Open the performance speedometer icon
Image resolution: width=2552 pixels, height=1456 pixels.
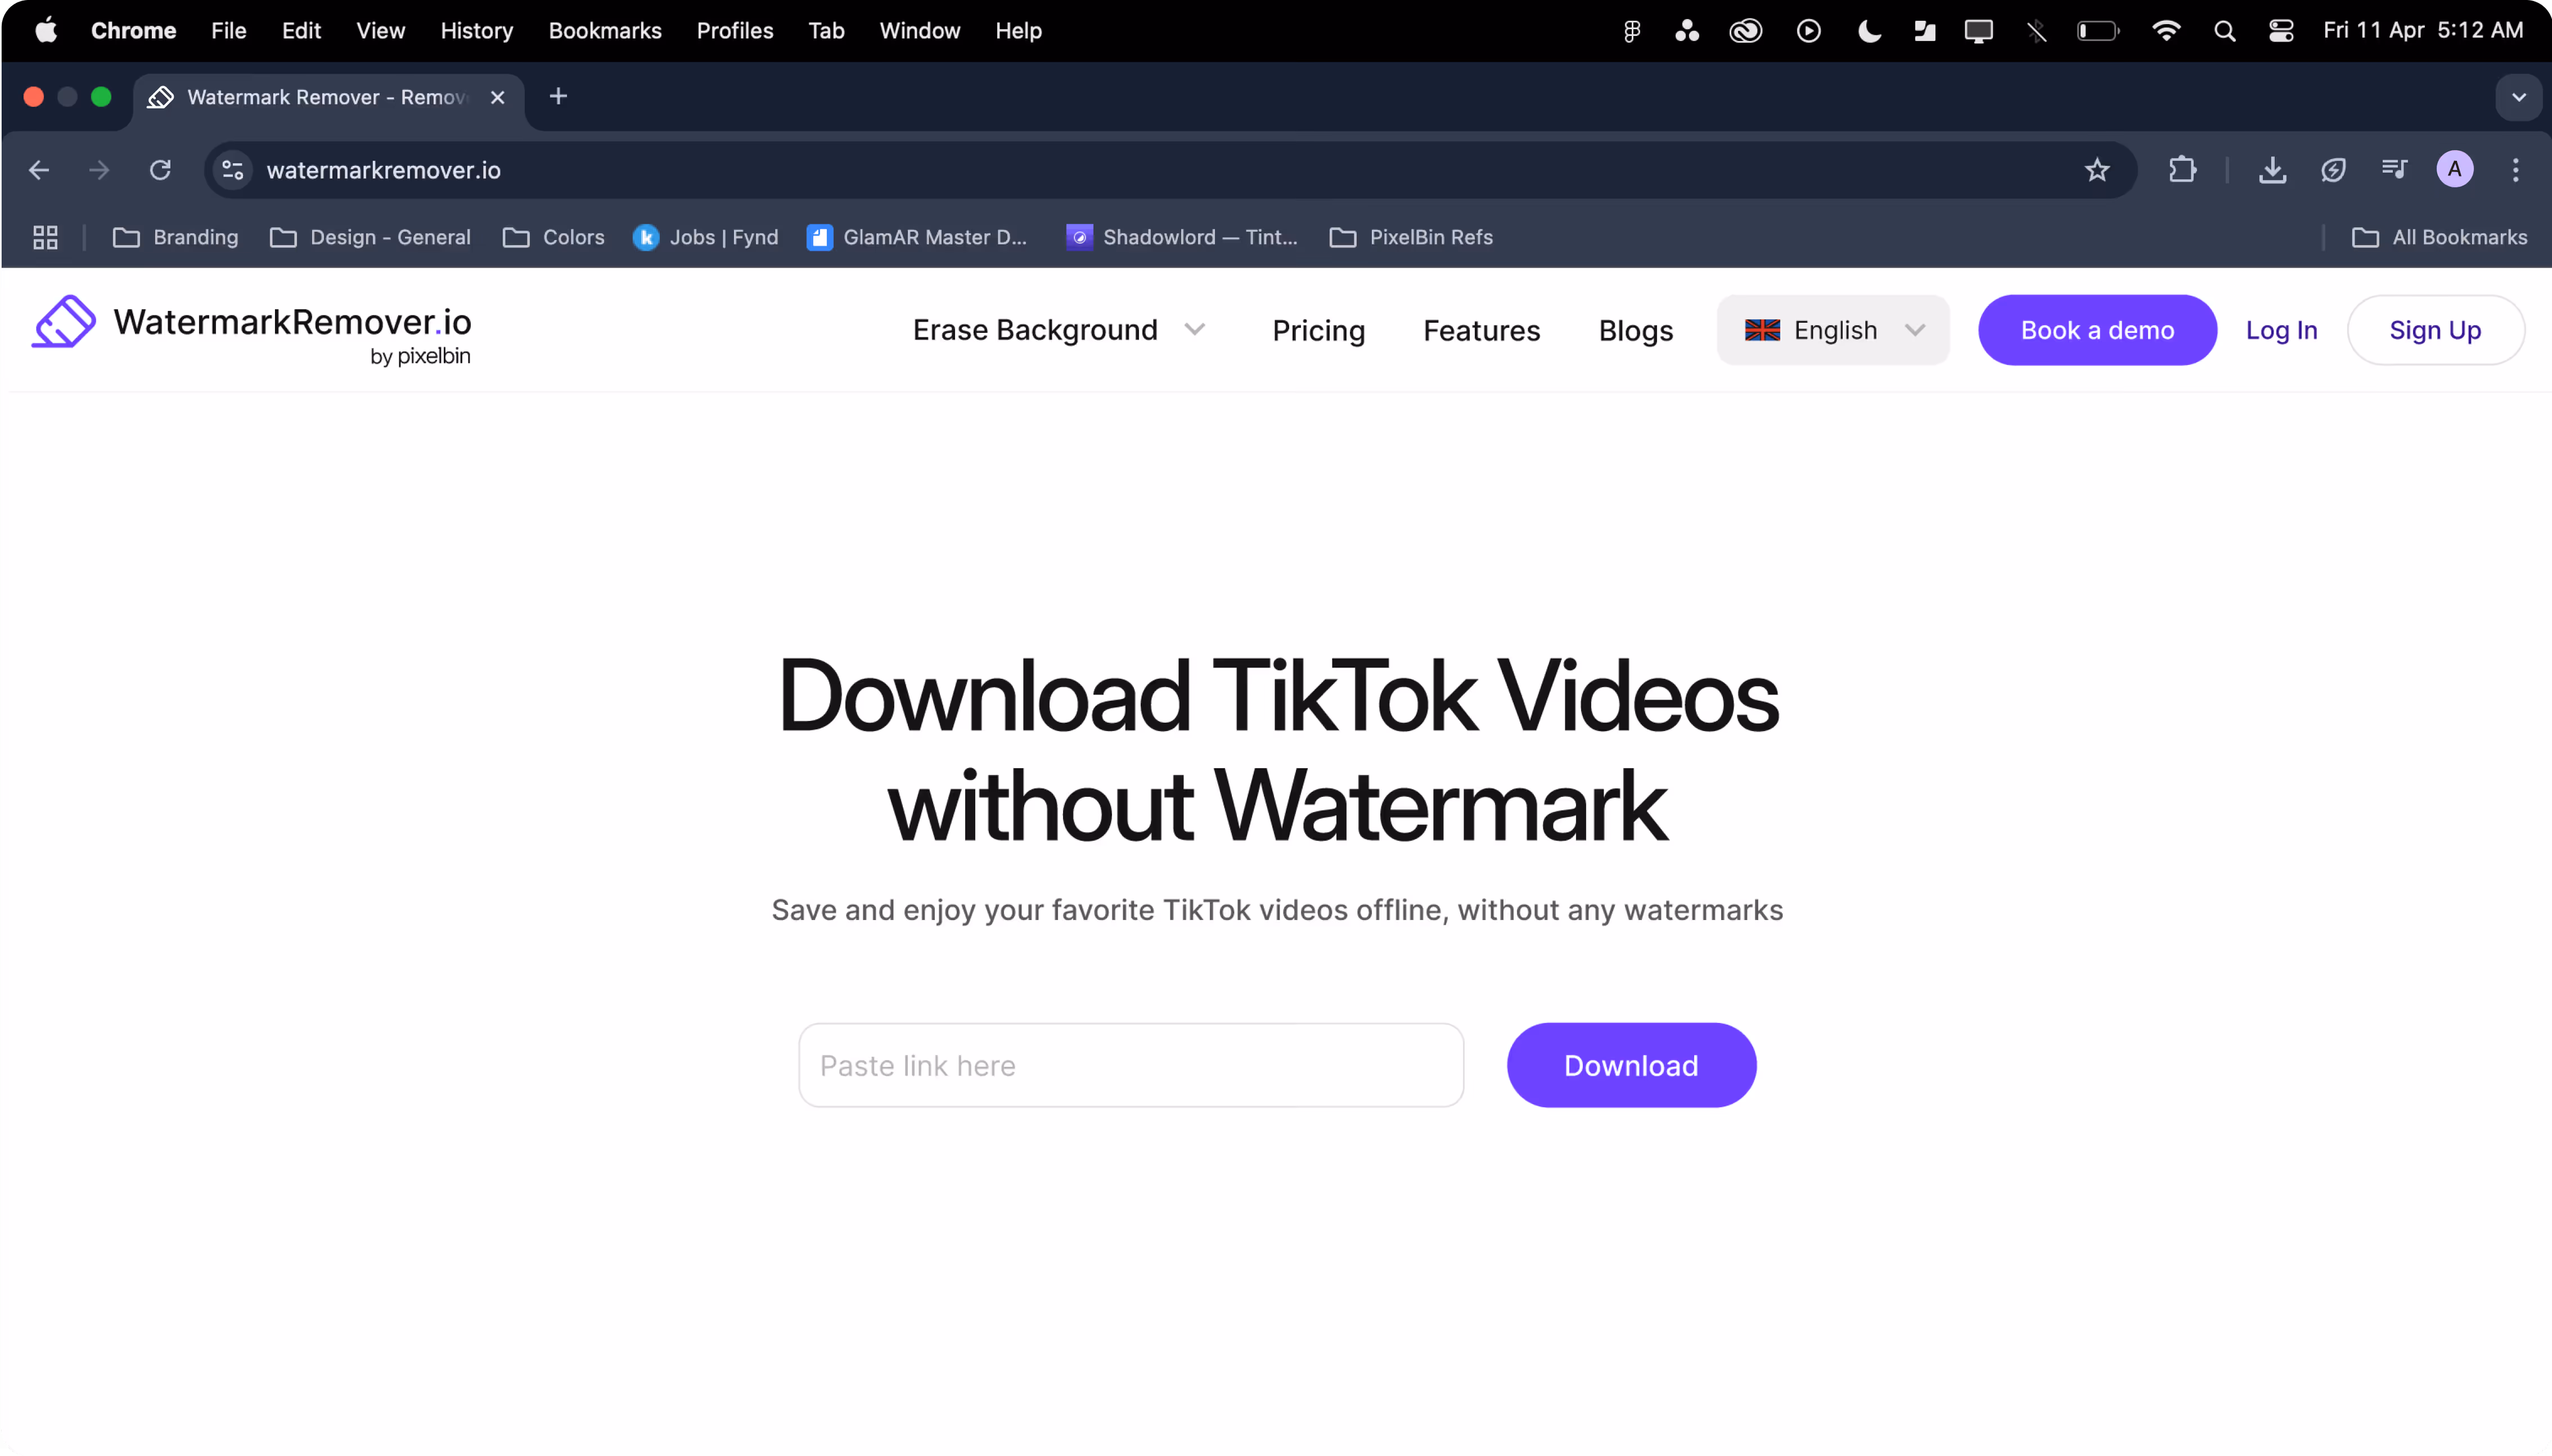click(2333, 170)
